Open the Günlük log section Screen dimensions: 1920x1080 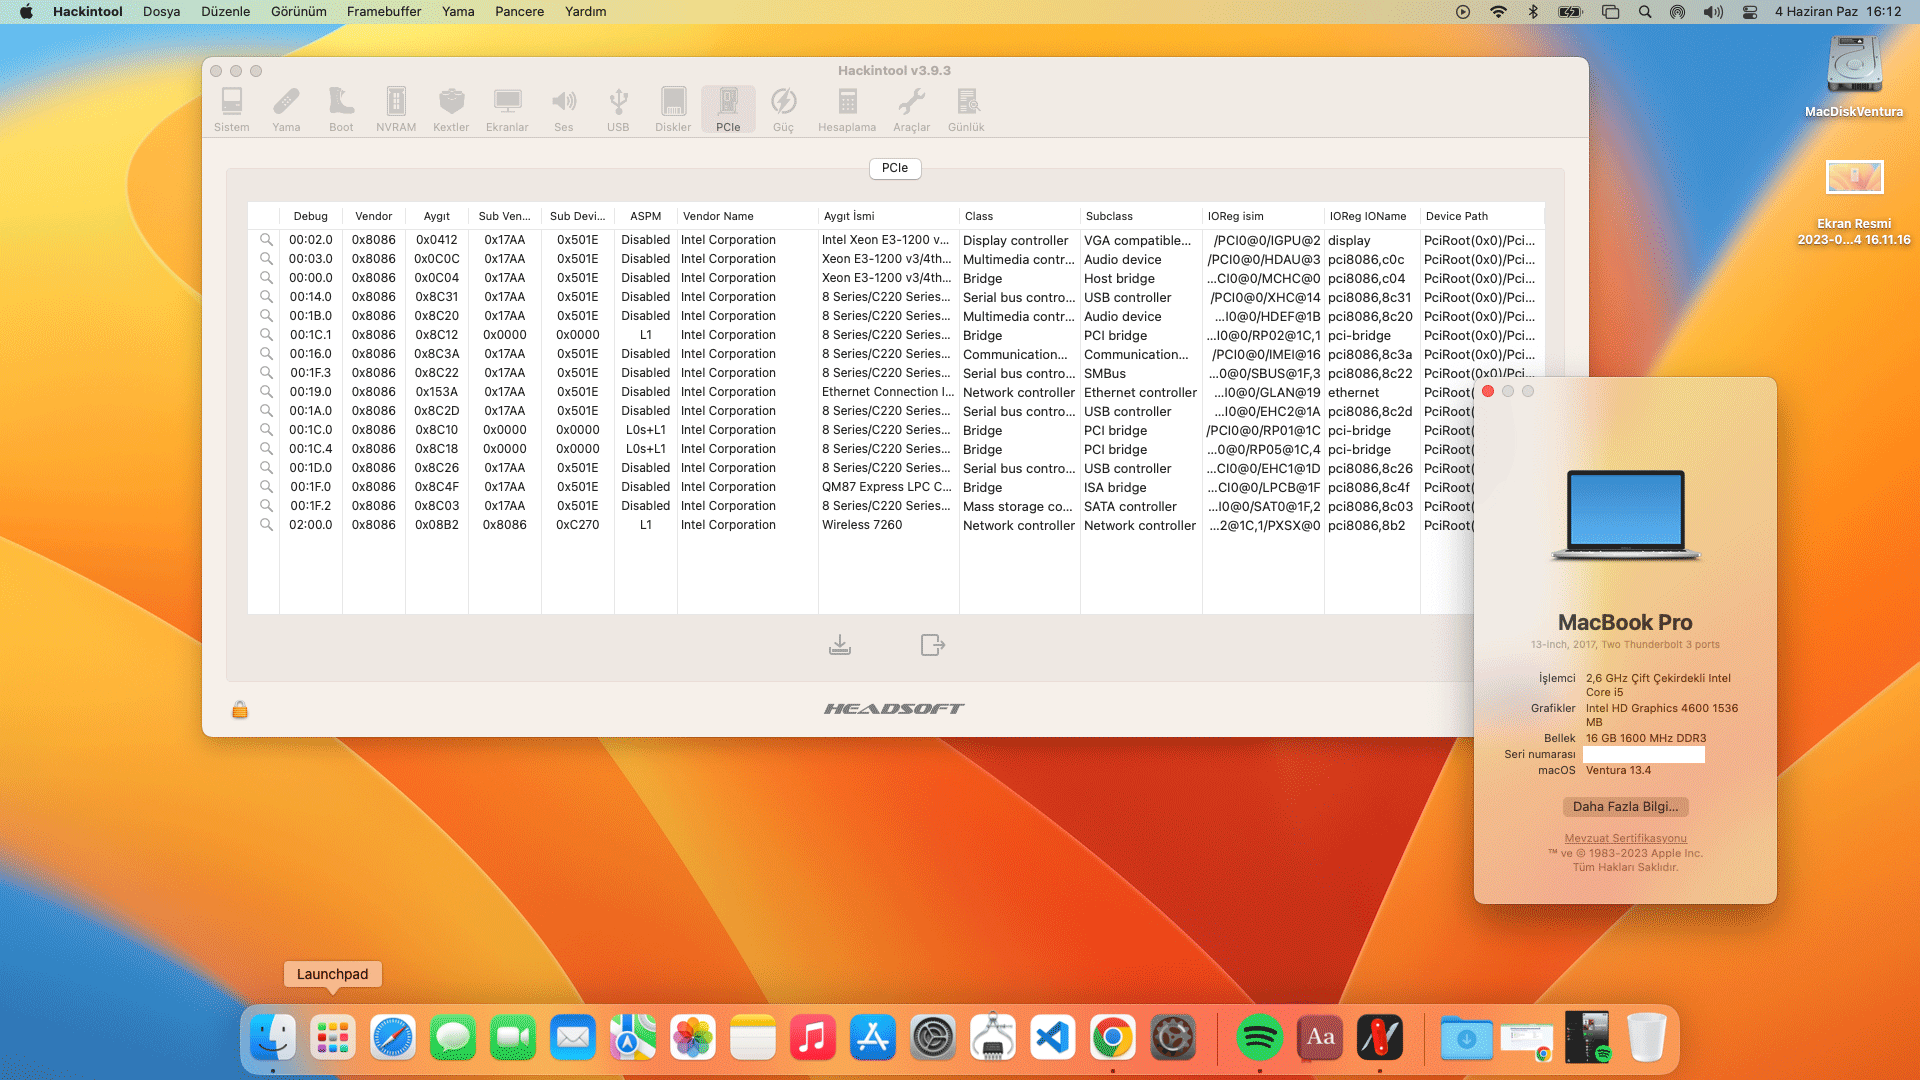pos(966,108)
